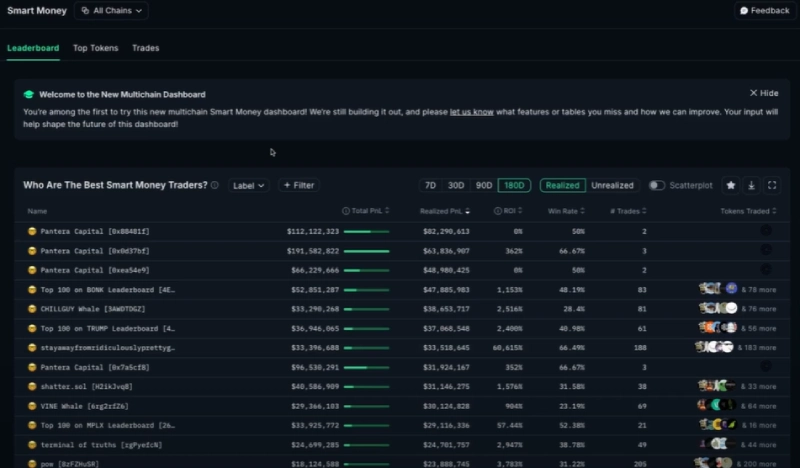Select the Realized PnL view
Image resolution: width=800 pixels, height=468 pixels.
point(562,185)
